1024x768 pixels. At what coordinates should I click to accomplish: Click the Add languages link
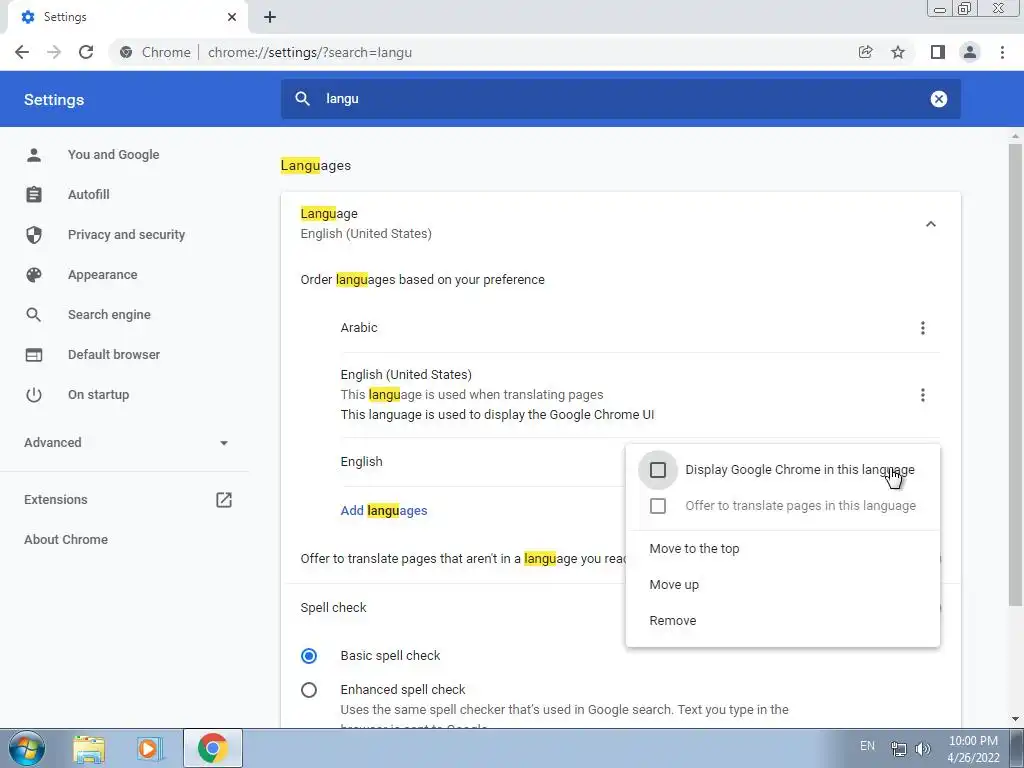[x=384, y=511]
